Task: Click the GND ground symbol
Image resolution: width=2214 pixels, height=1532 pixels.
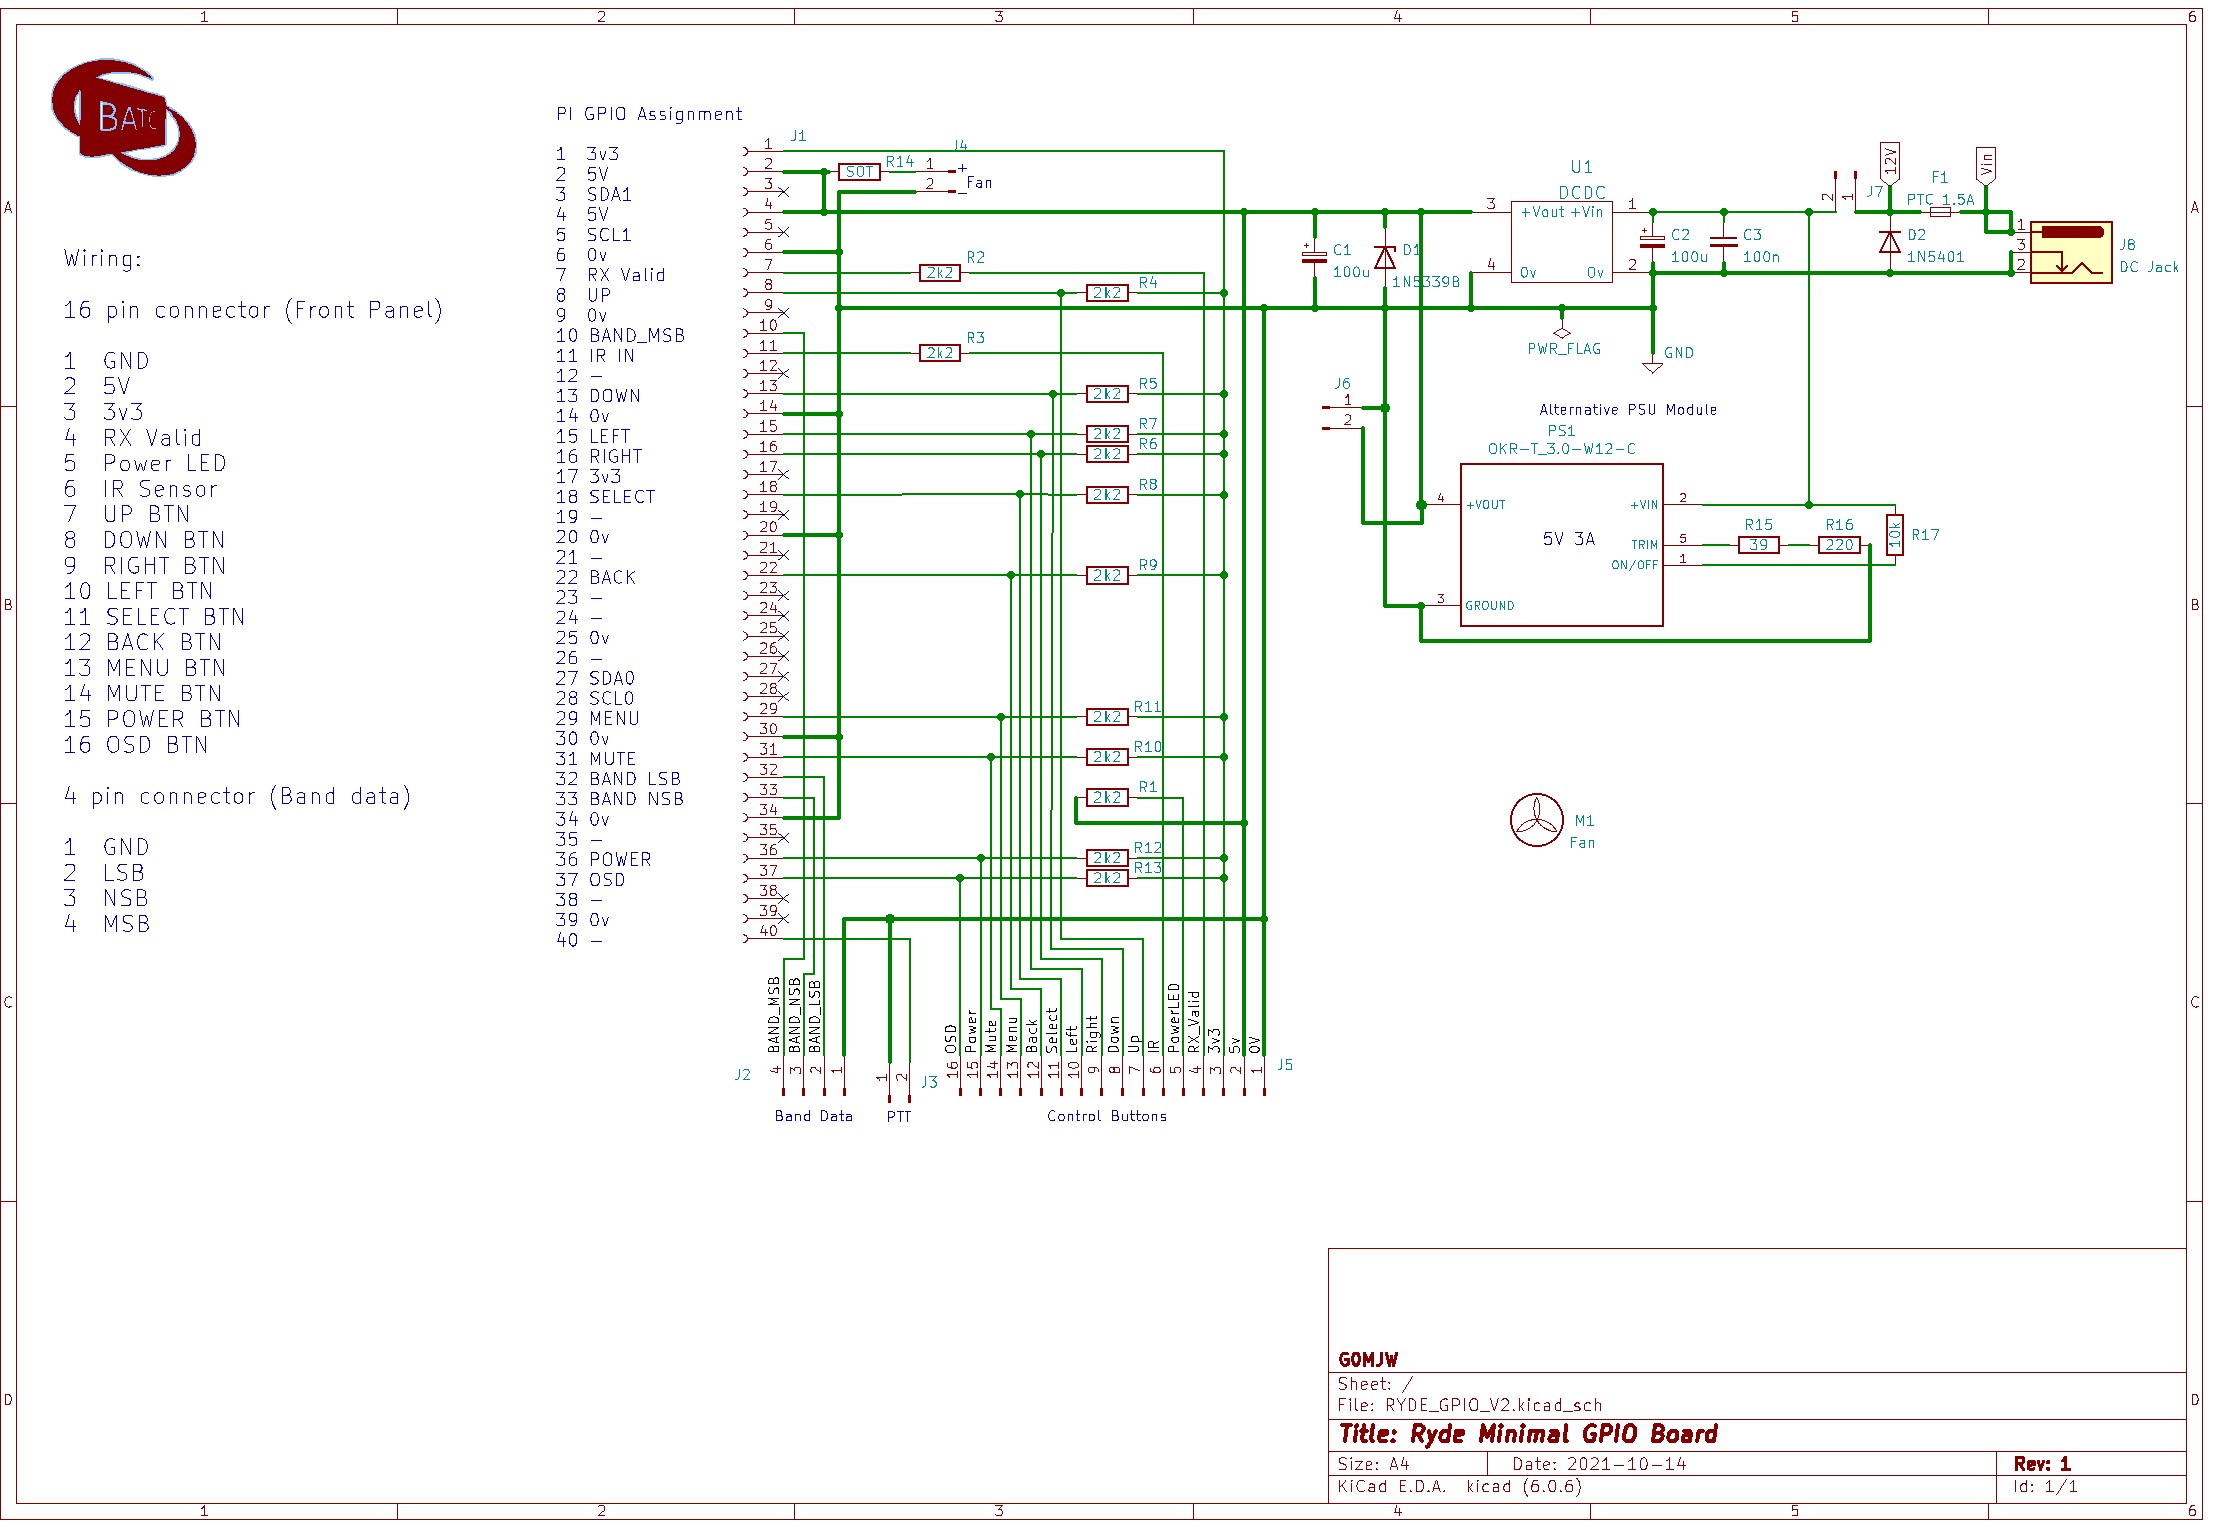Action: tap(1652, 366)
